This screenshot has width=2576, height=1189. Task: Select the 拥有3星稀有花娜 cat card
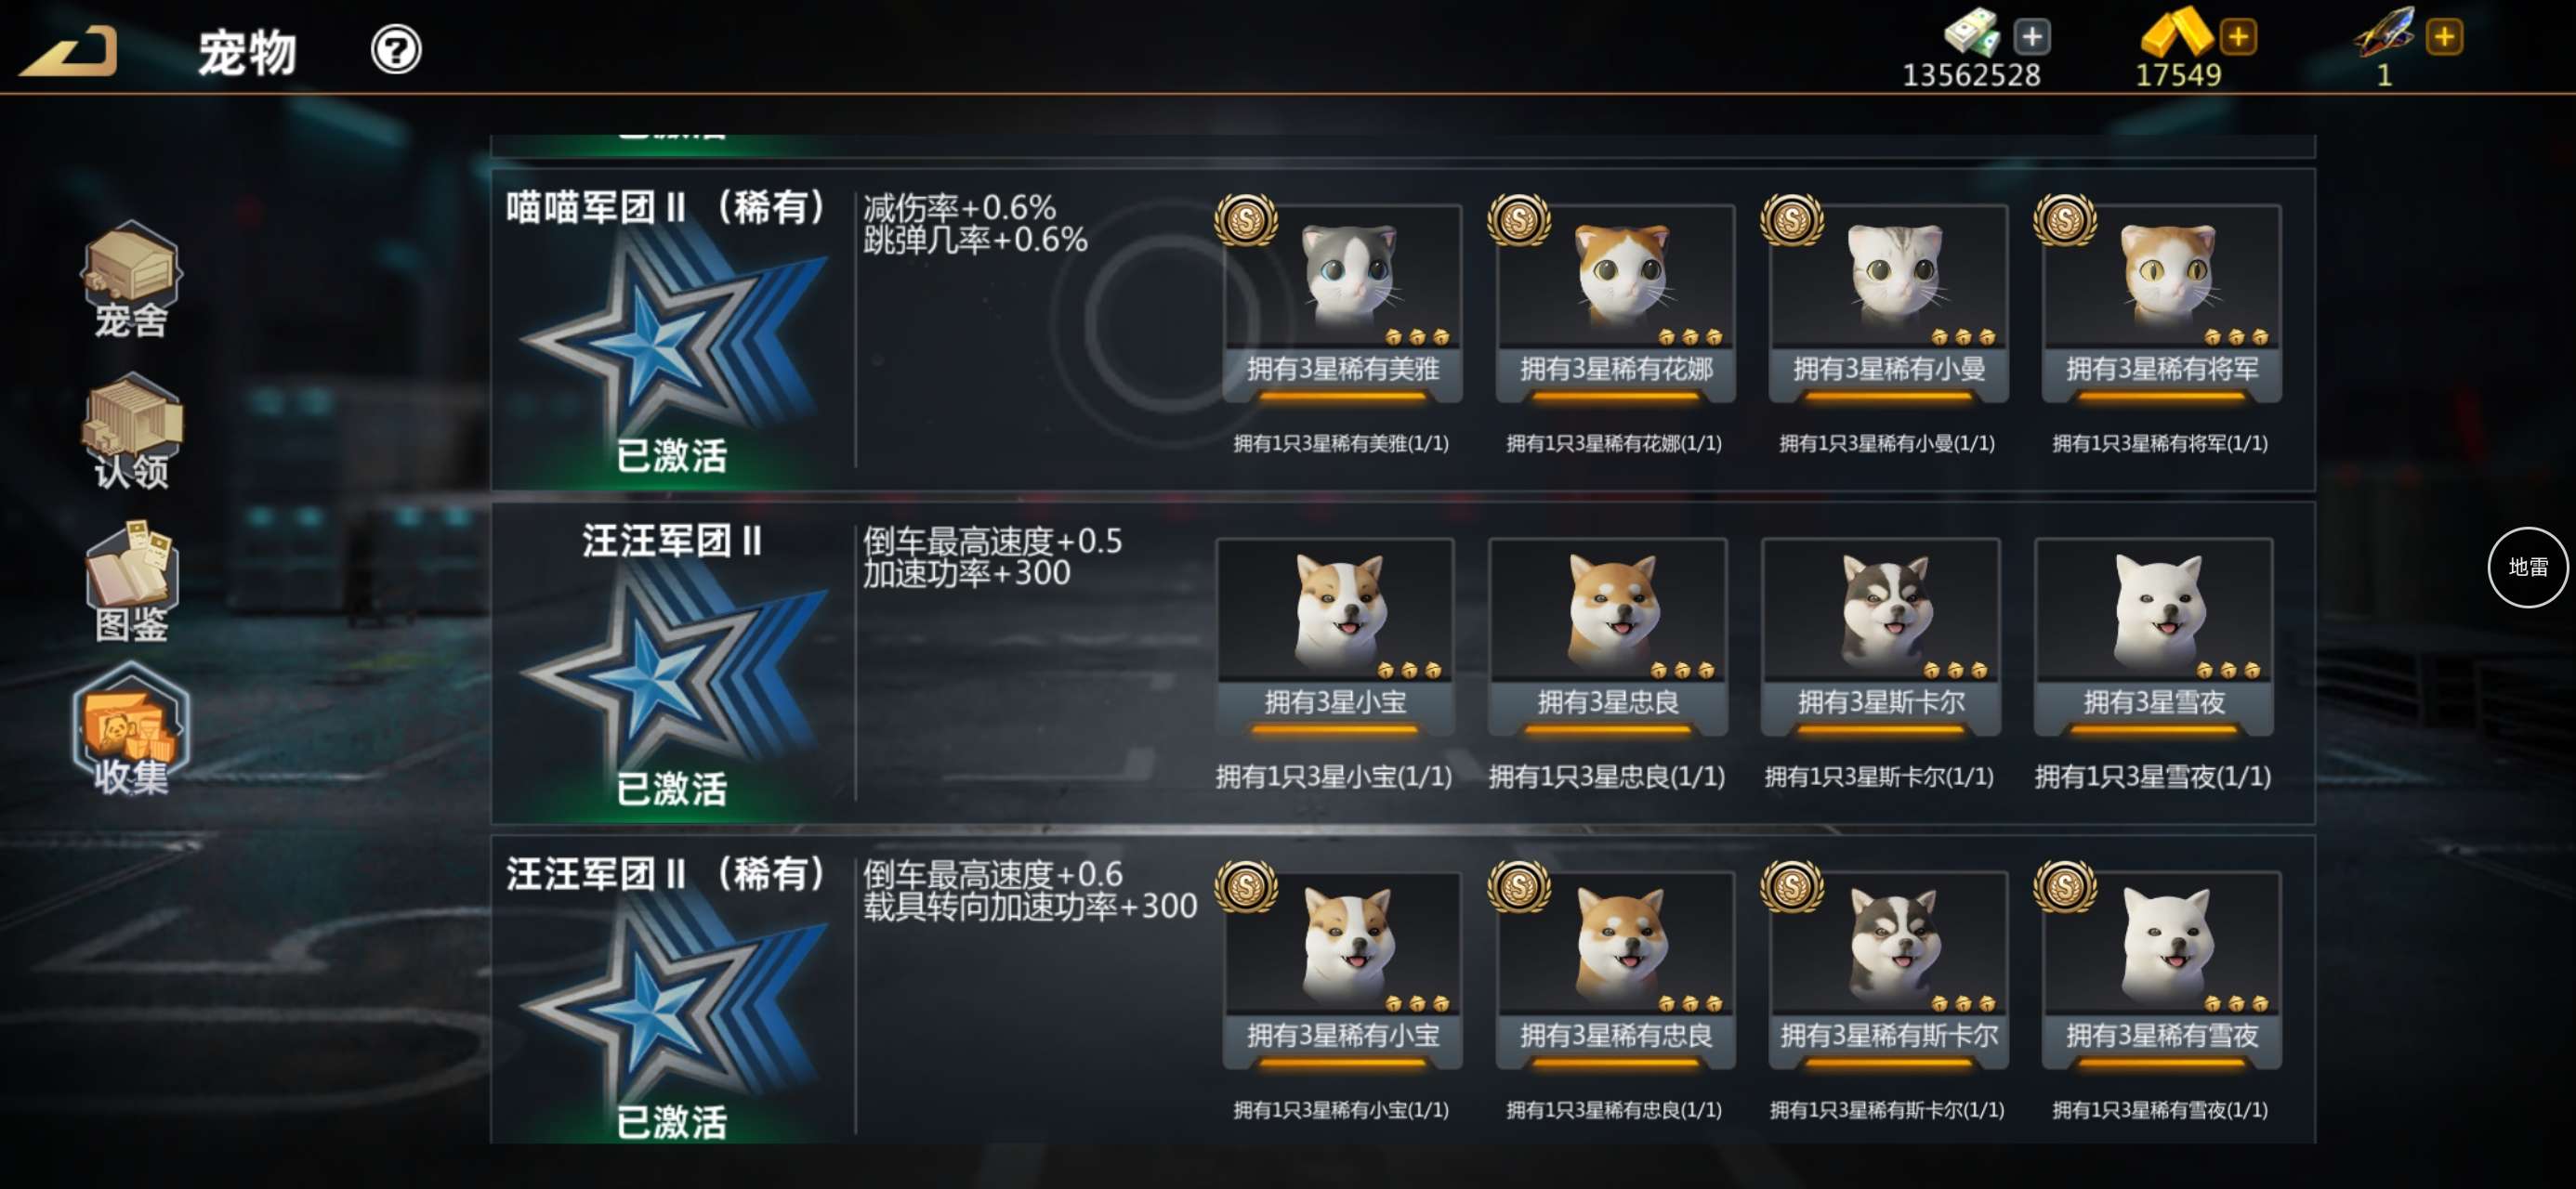click(x=1615, y=303)
